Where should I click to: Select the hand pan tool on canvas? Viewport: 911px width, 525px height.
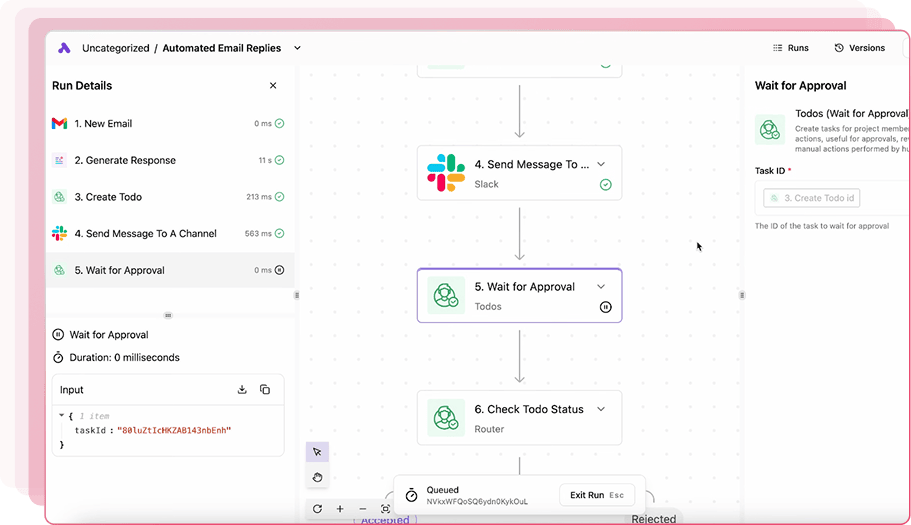point(317,477)
